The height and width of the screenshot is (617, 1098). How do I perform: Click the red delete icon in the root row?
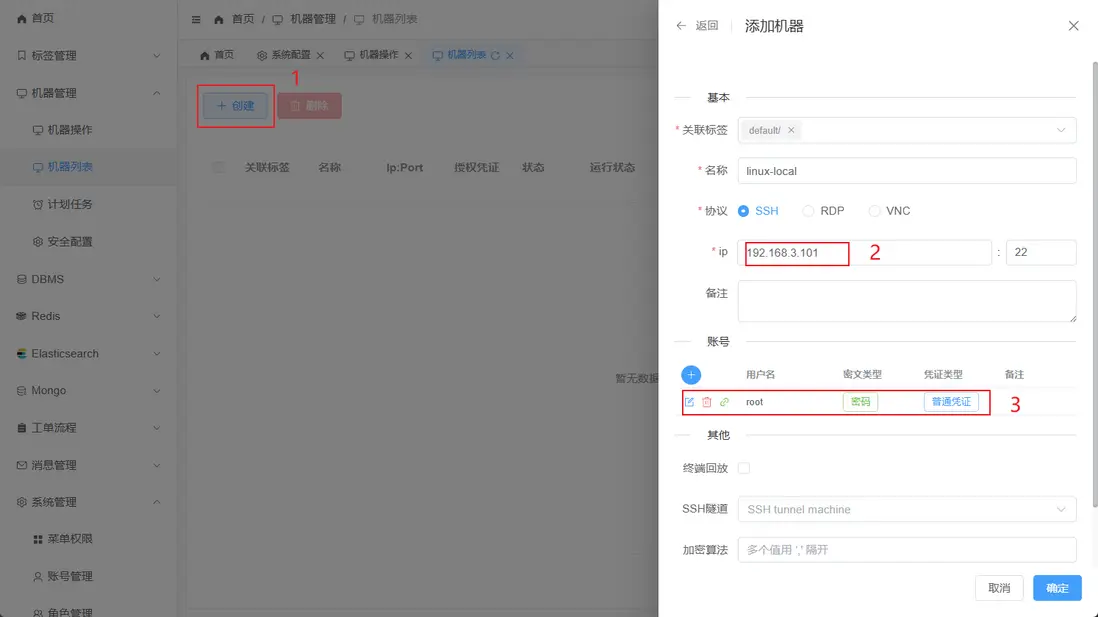[x=707, y=402]
